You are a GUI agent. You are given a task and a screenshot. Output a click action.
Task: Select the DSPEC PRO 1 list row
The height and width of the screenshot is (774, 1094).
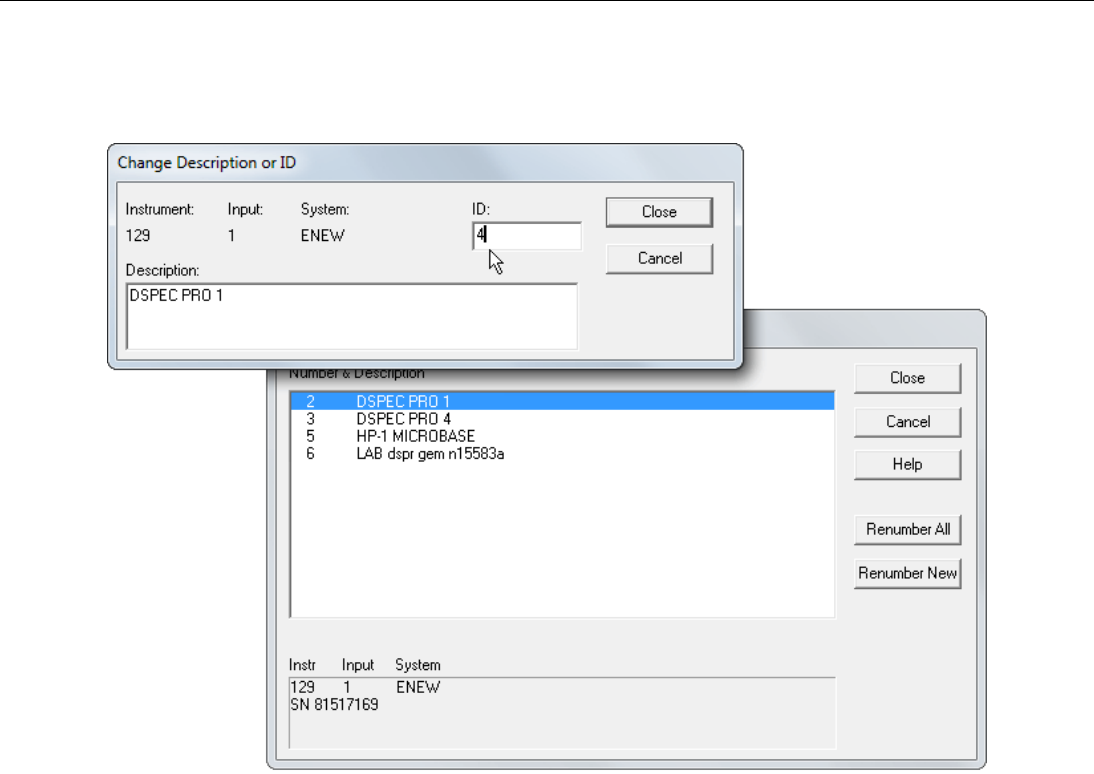tap(562, 401)
